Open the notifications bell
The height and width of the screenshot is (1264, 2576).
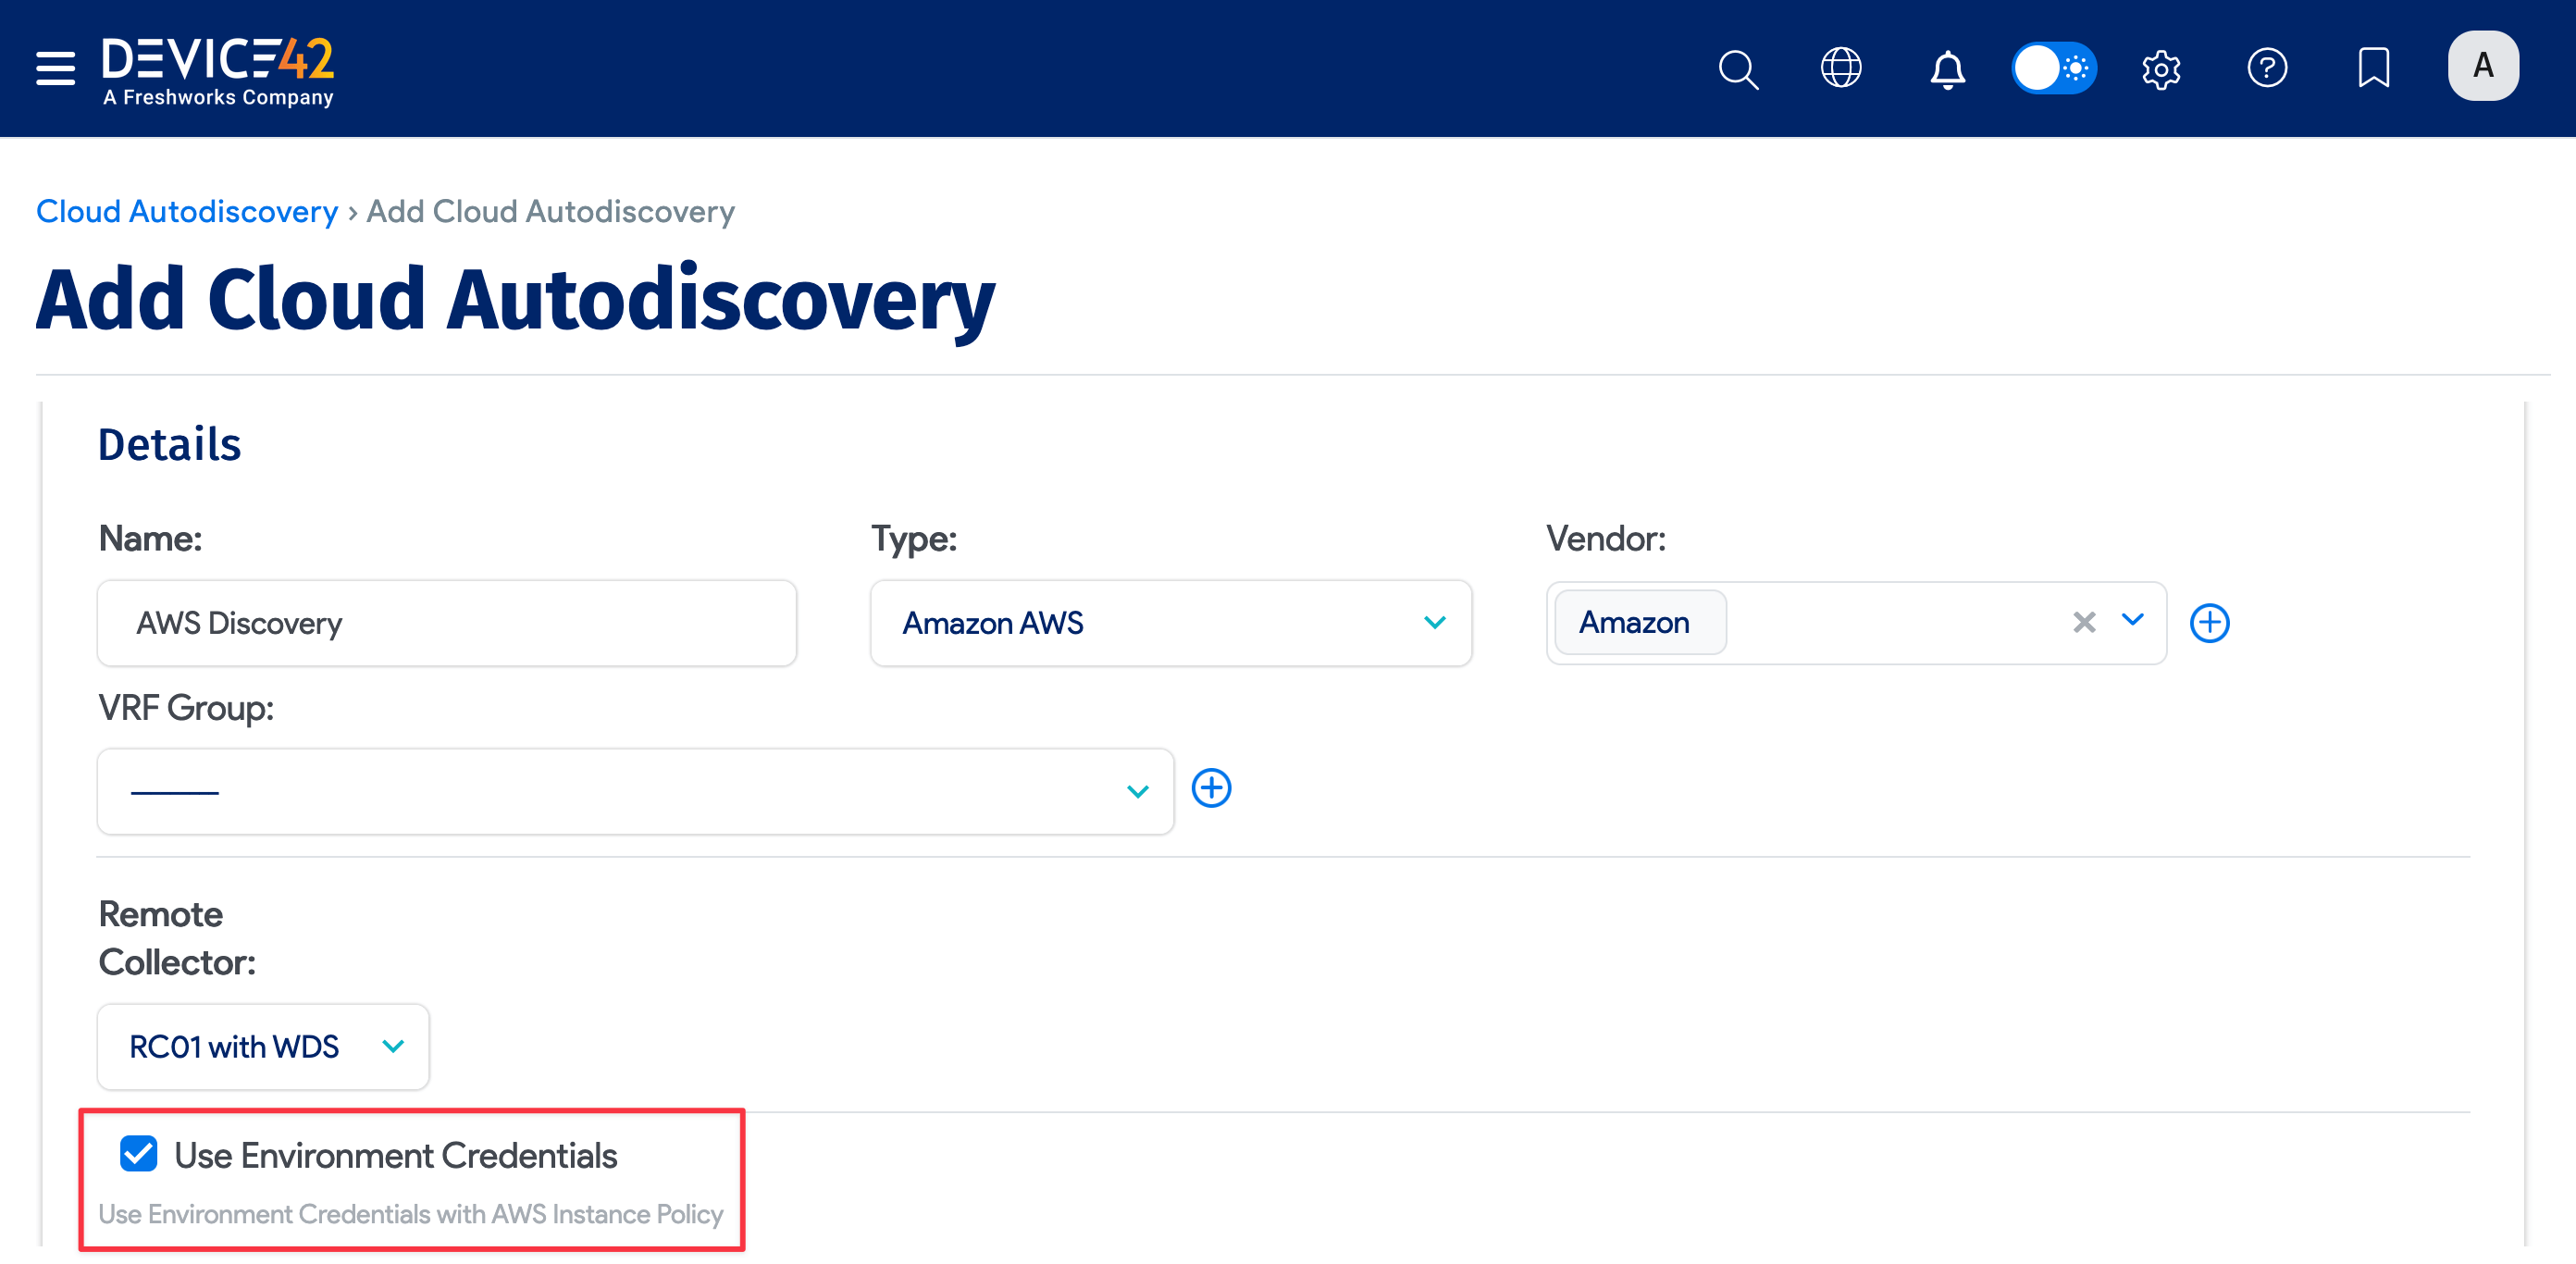pos(1947,69)
